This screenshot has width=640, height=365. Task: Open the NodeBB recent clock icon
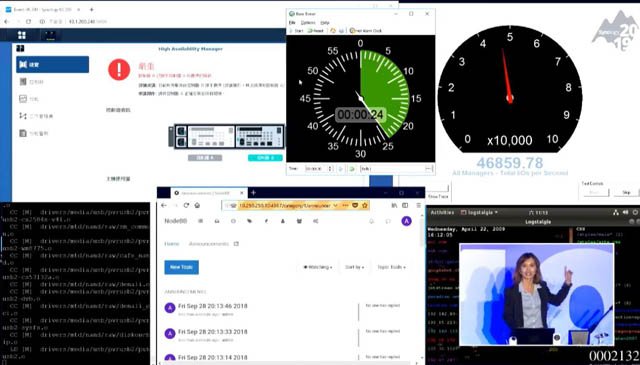(233, 221)
